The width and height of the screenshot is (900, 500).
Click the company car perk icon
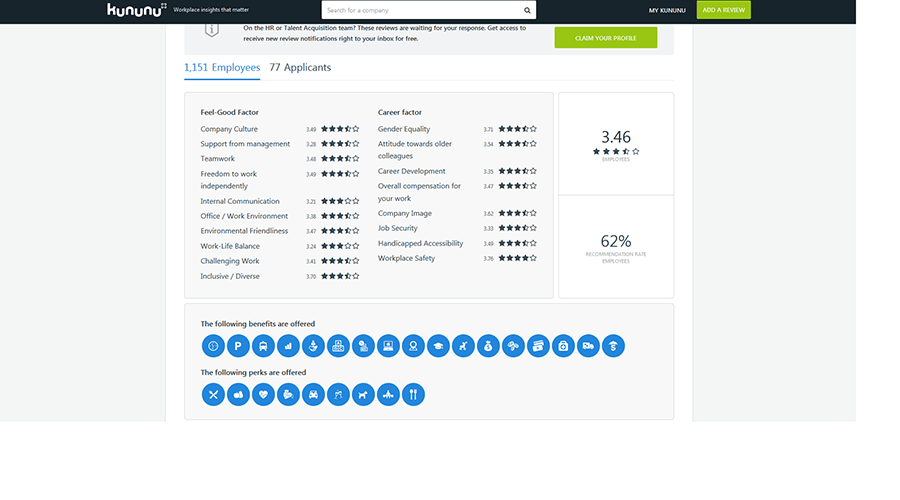[x=313, y=394]
